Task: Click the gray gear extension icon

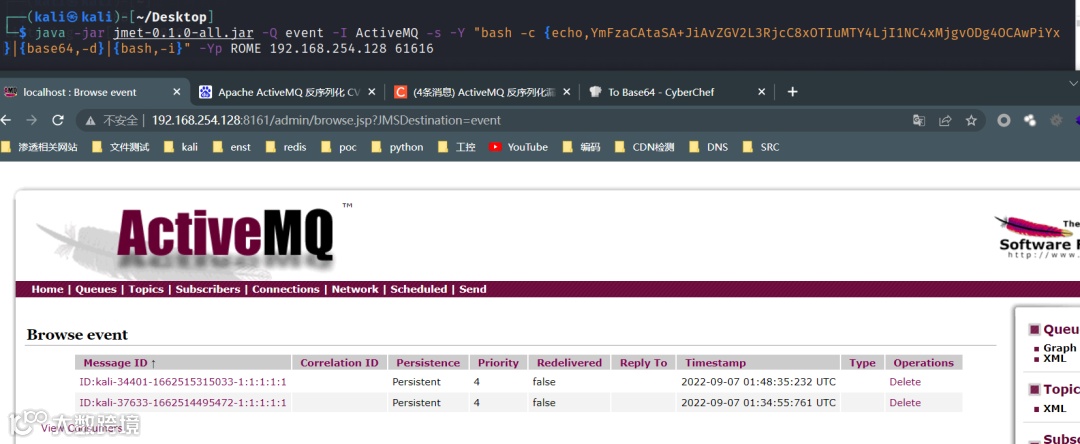Action: [x=1056, y=120]
